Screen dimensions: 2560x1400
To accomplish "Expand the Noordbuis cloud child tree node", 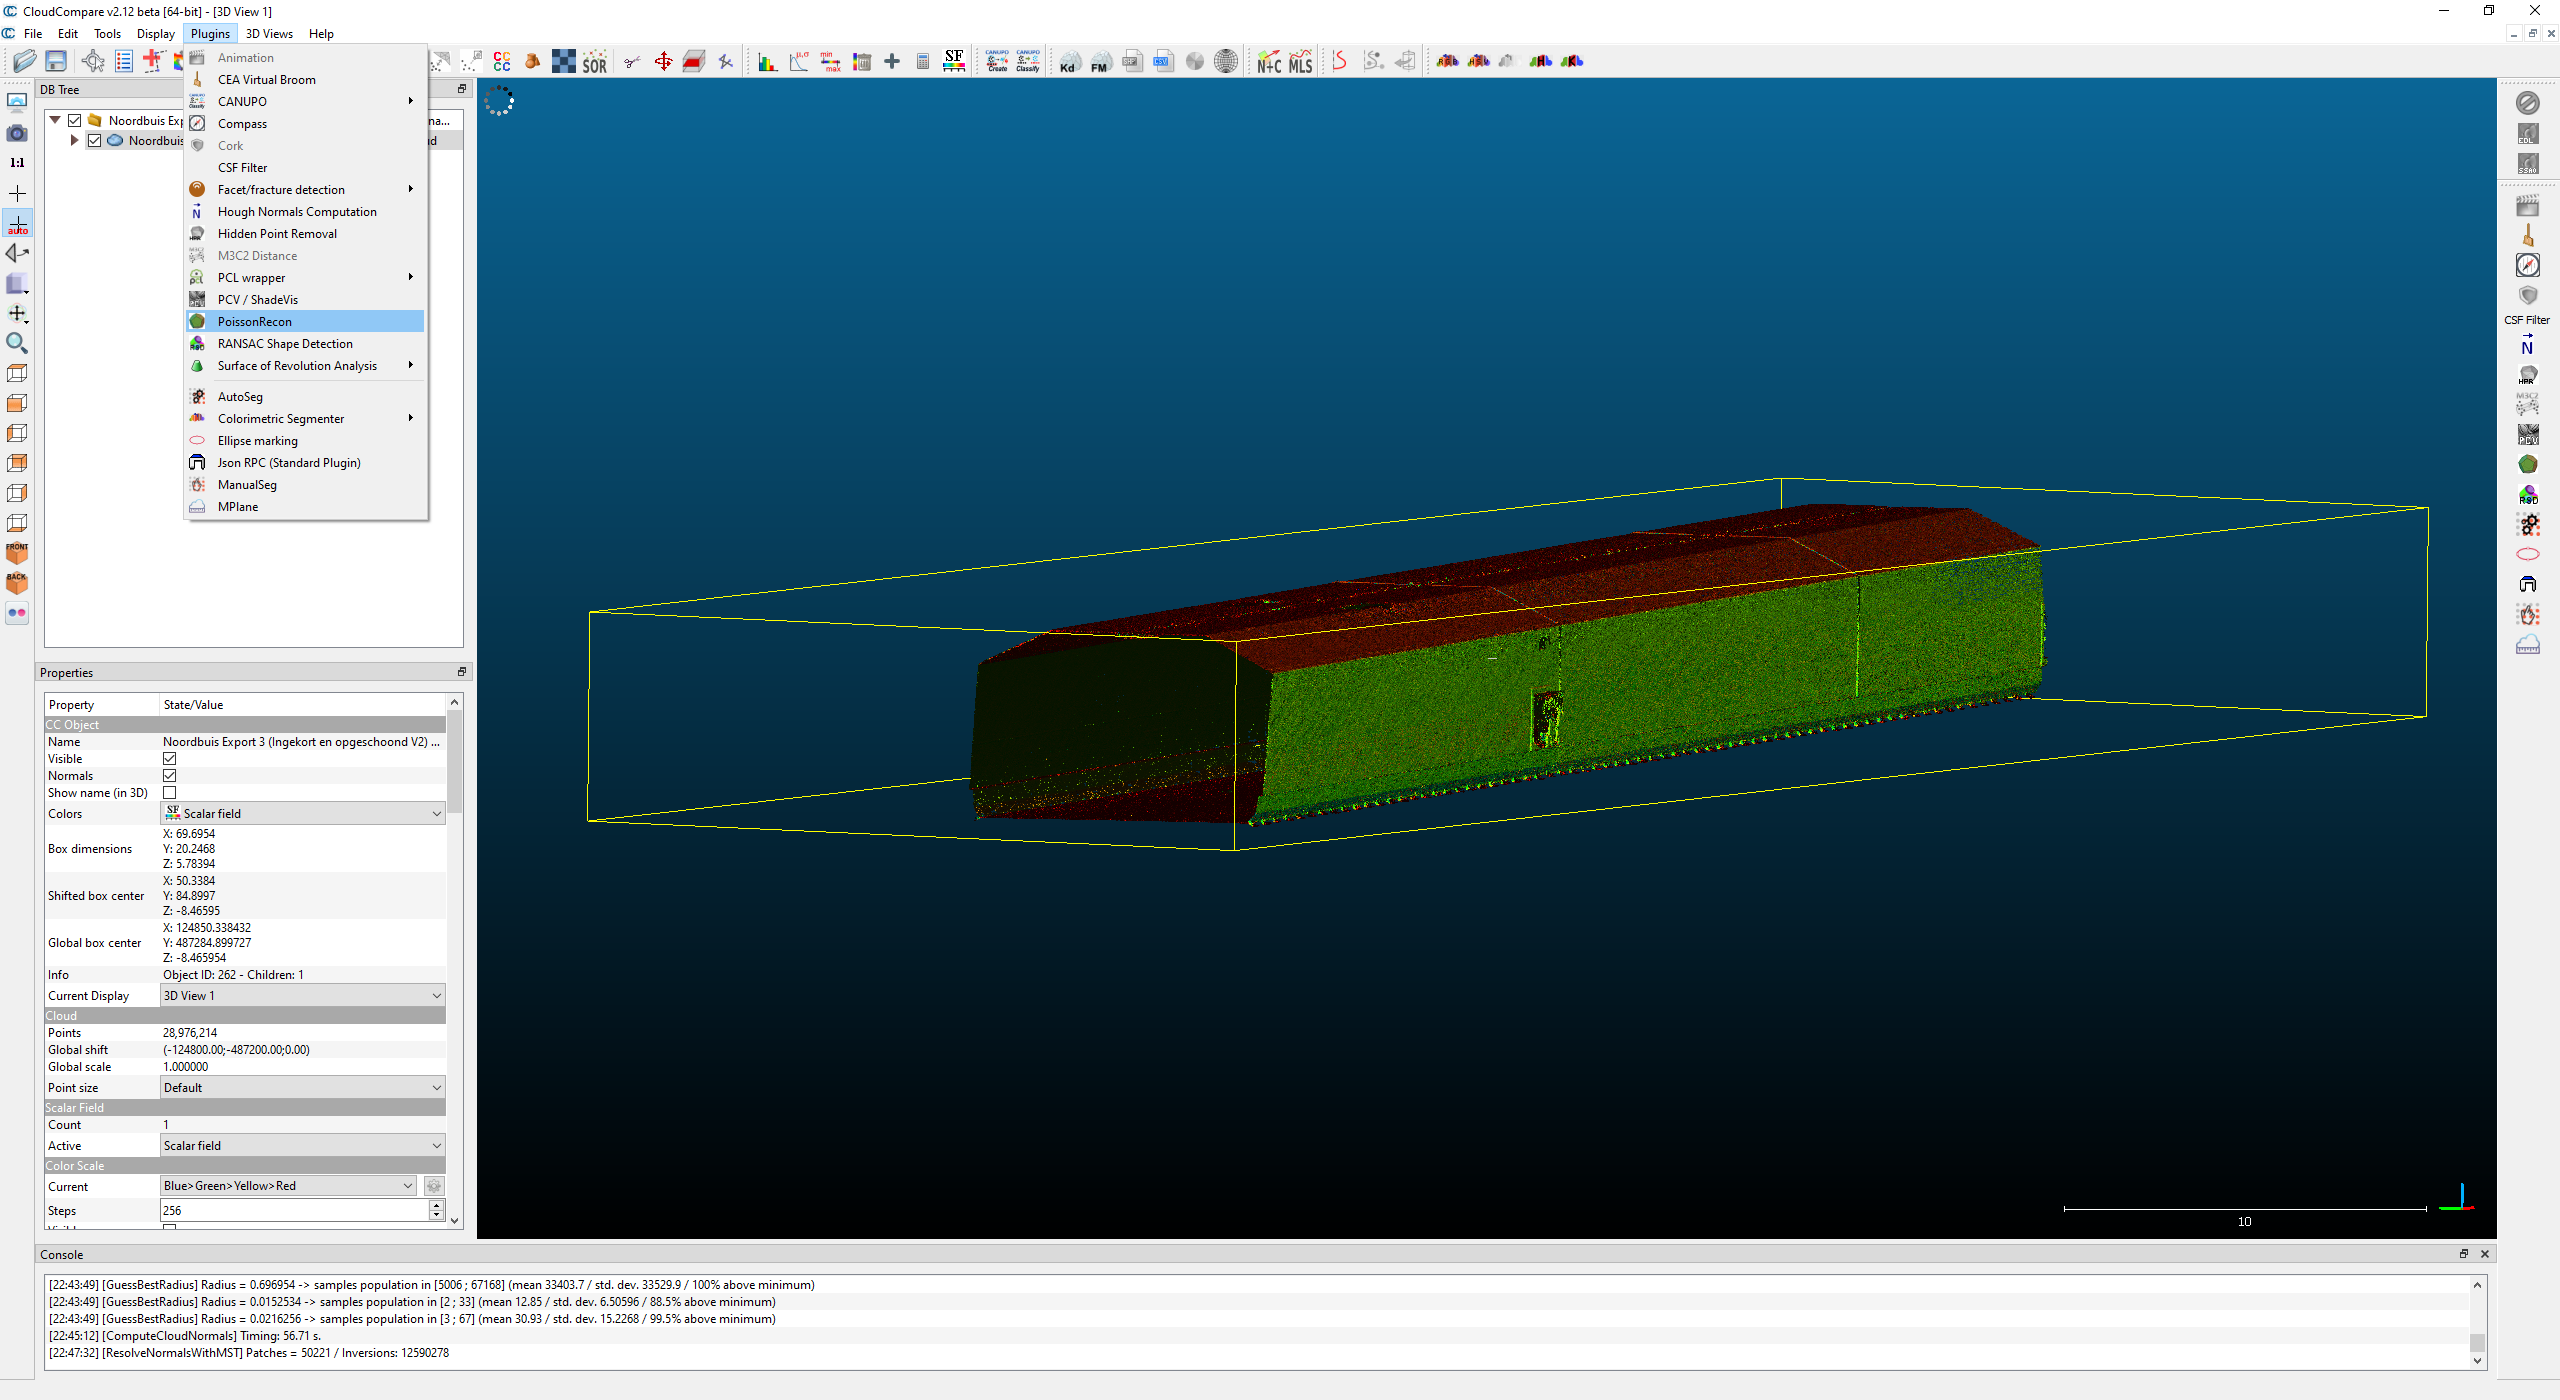I will tap(75, 141).
